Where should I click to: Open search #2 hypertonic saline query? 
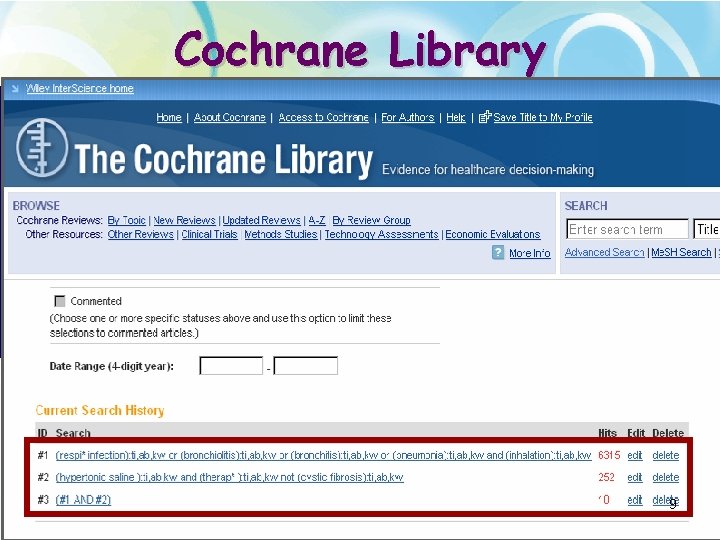coord(230,477)
